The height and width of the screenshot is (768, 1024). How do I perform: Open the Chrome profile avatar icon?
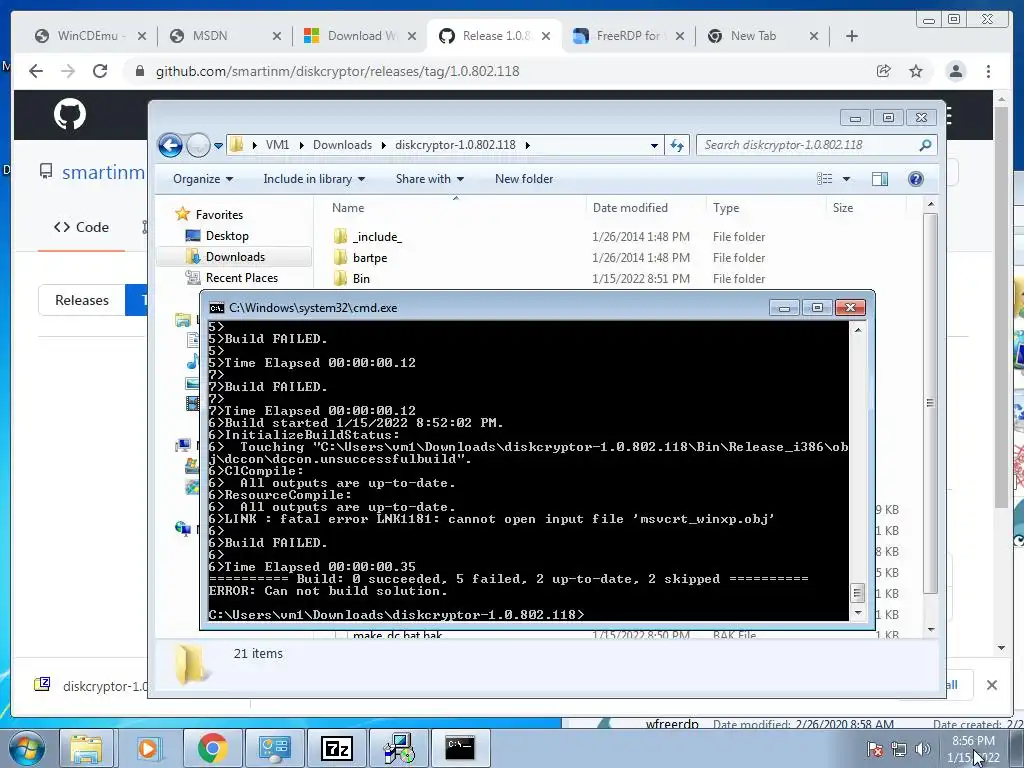pyautogui.click(x=956, y=71)
